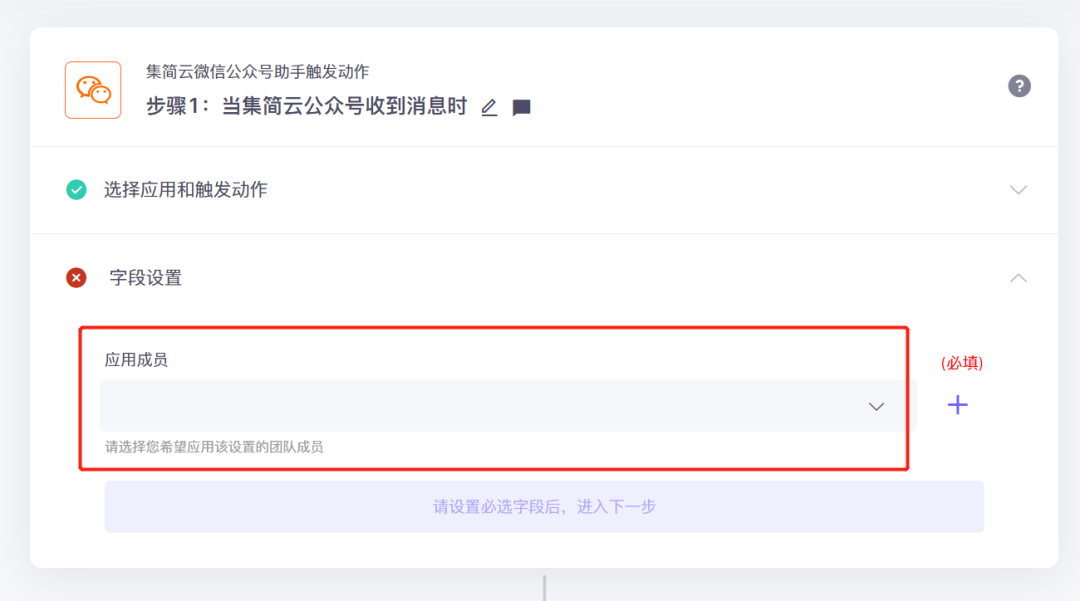Select the 选择应用和触发动作 section header
This screenshot has height=601, width=1080.
coord(544,190)
